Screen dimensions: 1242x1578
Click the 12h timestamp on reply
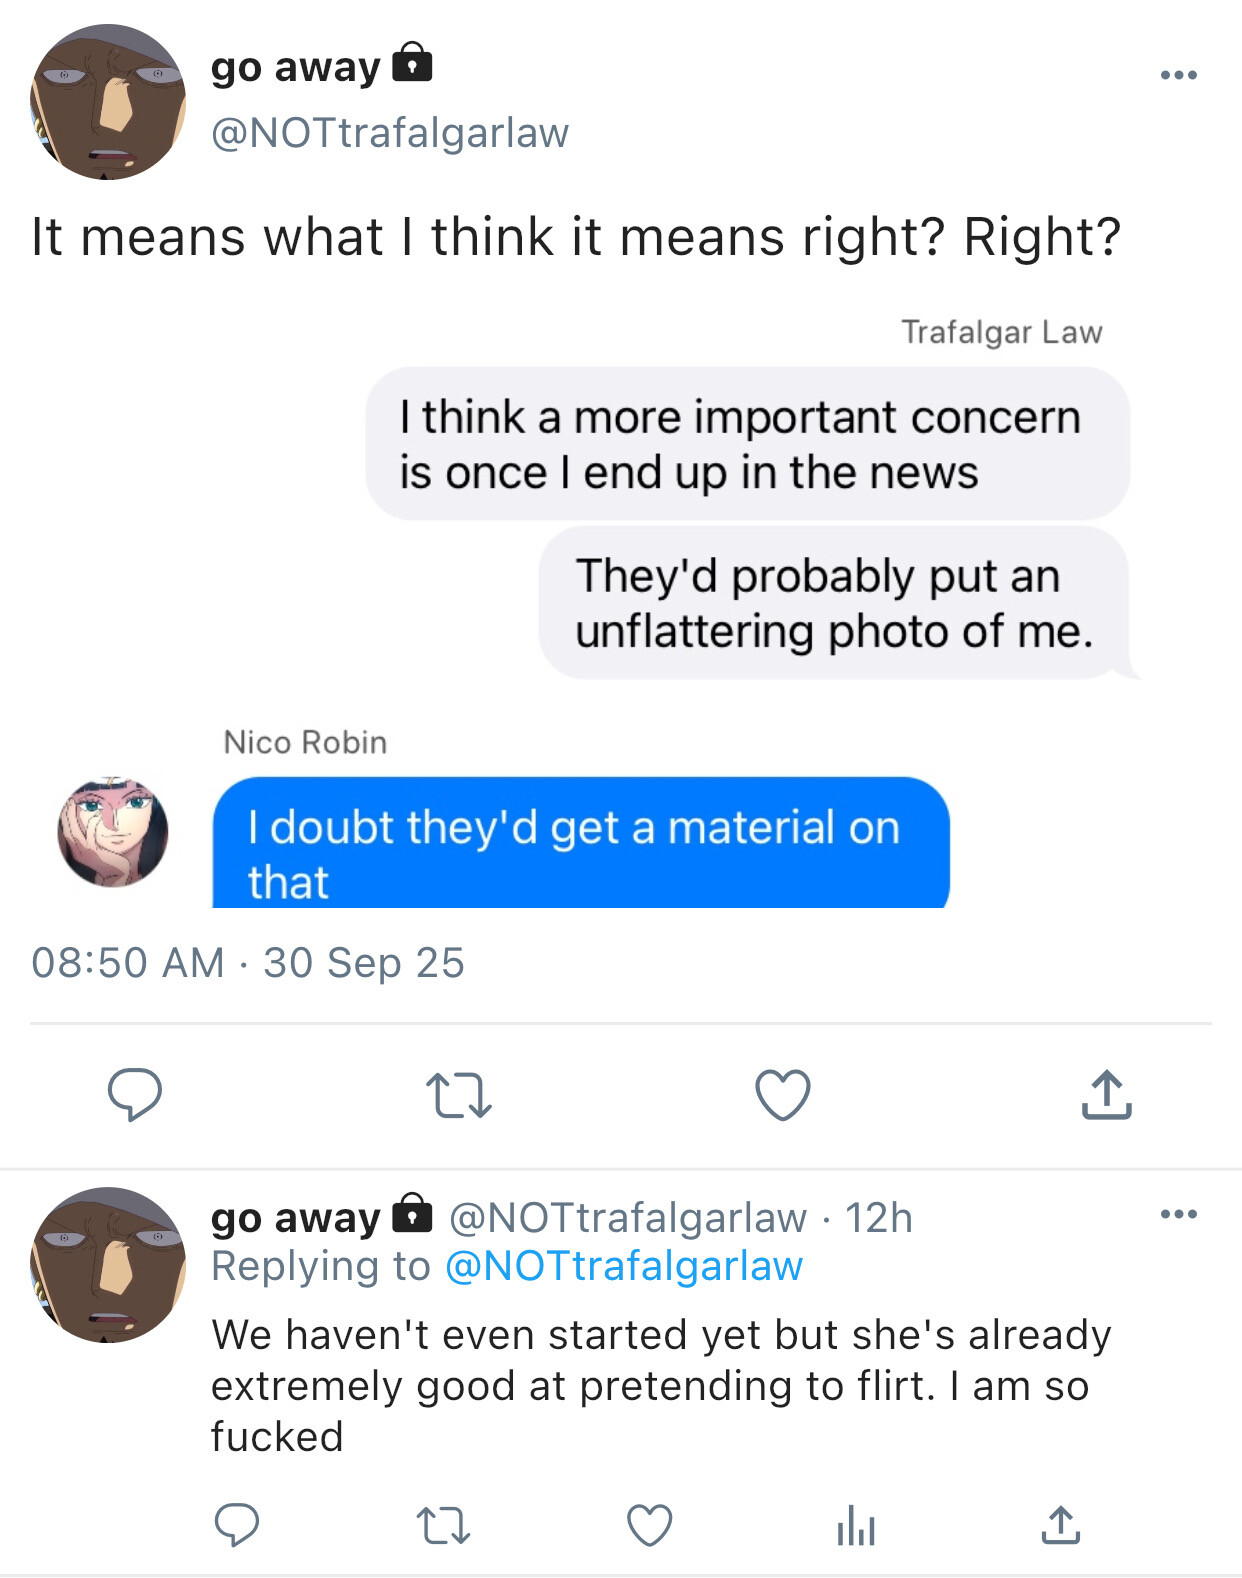[x=878, y=1218]
